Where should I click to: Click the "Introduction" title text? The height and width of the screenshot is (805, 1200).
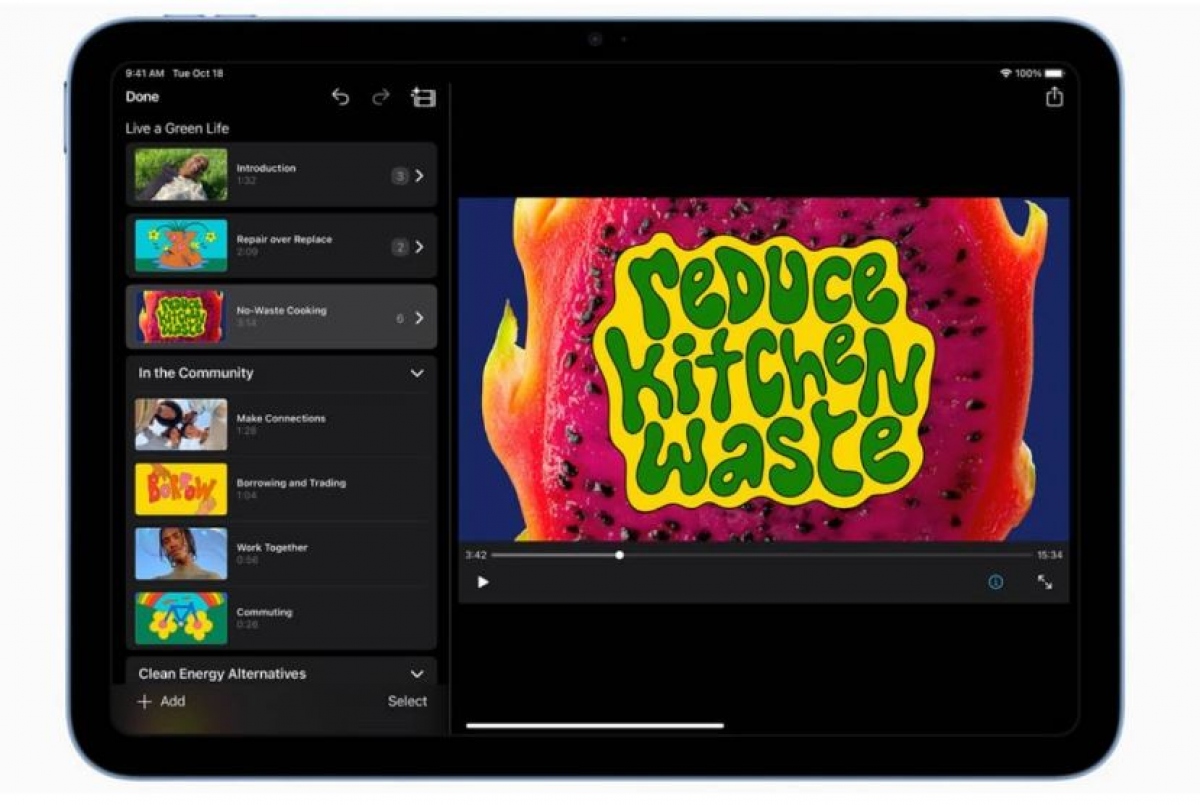coord(266,168)
